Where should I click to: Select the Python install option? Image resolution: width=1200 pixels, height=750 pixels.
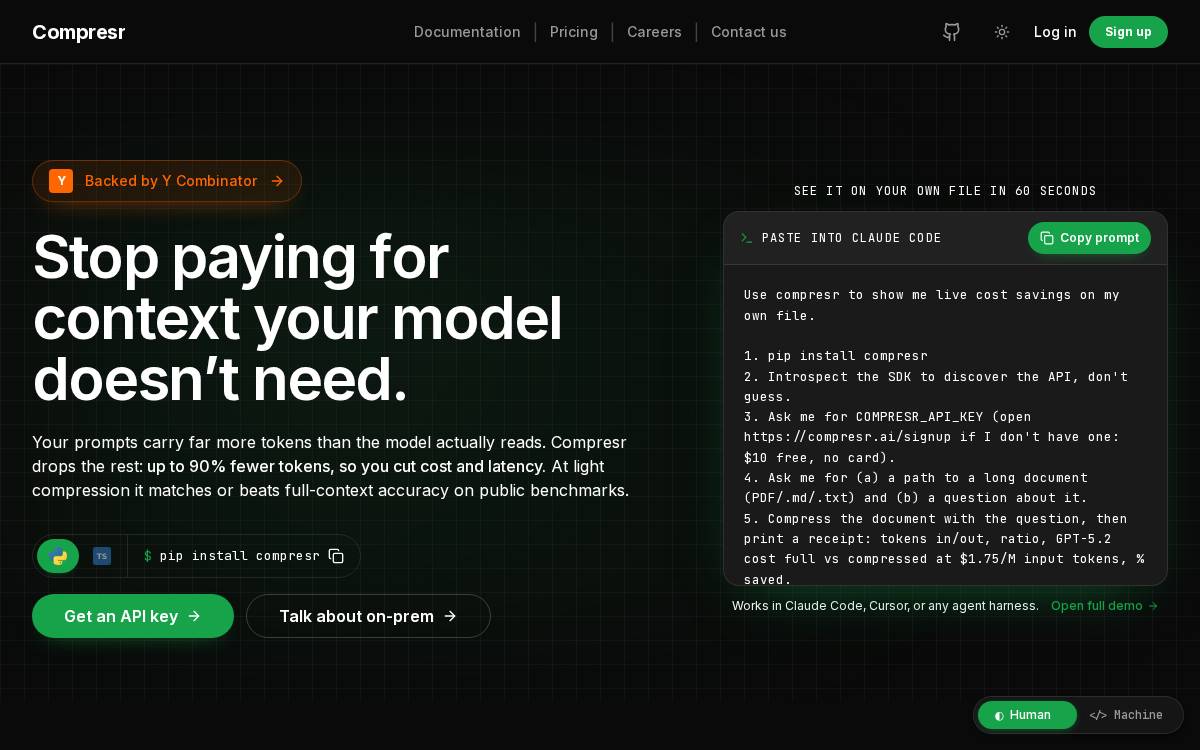[x=58, y=556]
